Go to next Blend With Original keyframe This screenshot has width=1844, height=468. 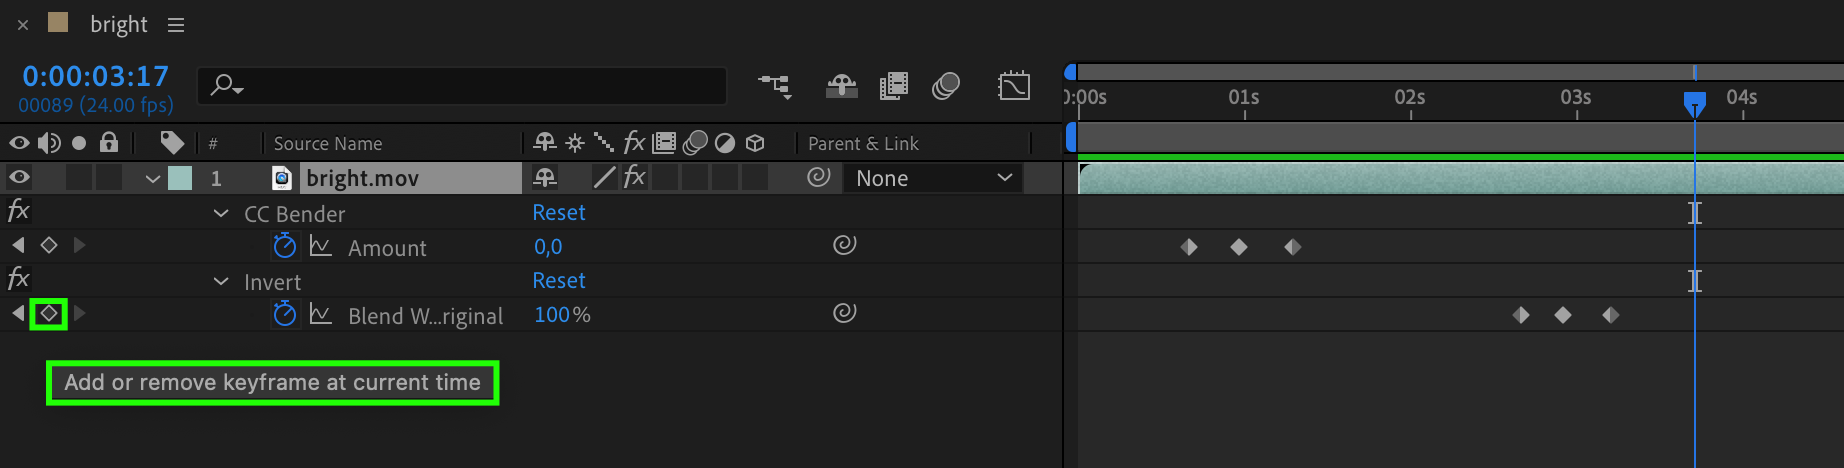(x=80, y=314)
